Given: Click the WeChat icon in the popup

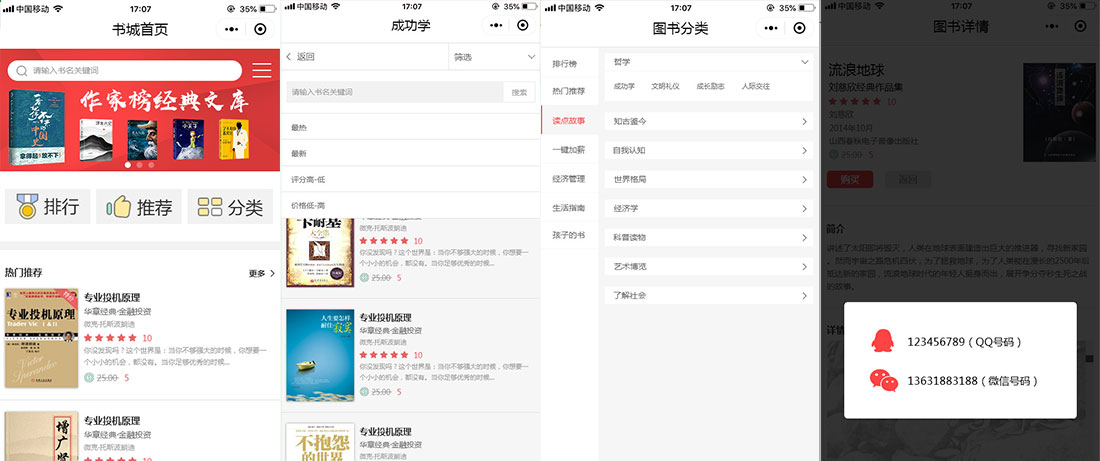Looking at the screenshot, I should [x=881, y=381].
